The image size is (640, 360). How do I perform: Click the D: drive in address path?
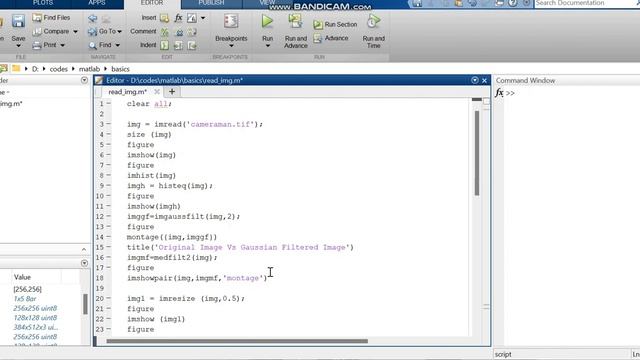35,69
